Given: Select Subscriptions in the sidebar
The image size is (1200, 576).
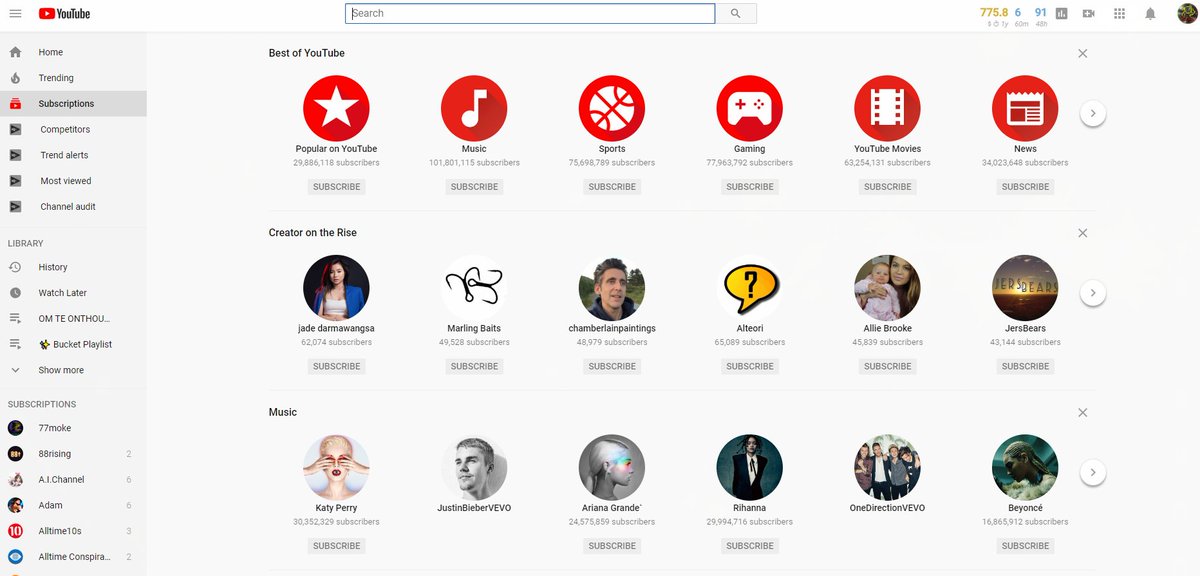Looking at the screenshot, I should pyautogui.click(x=73, y=104).
